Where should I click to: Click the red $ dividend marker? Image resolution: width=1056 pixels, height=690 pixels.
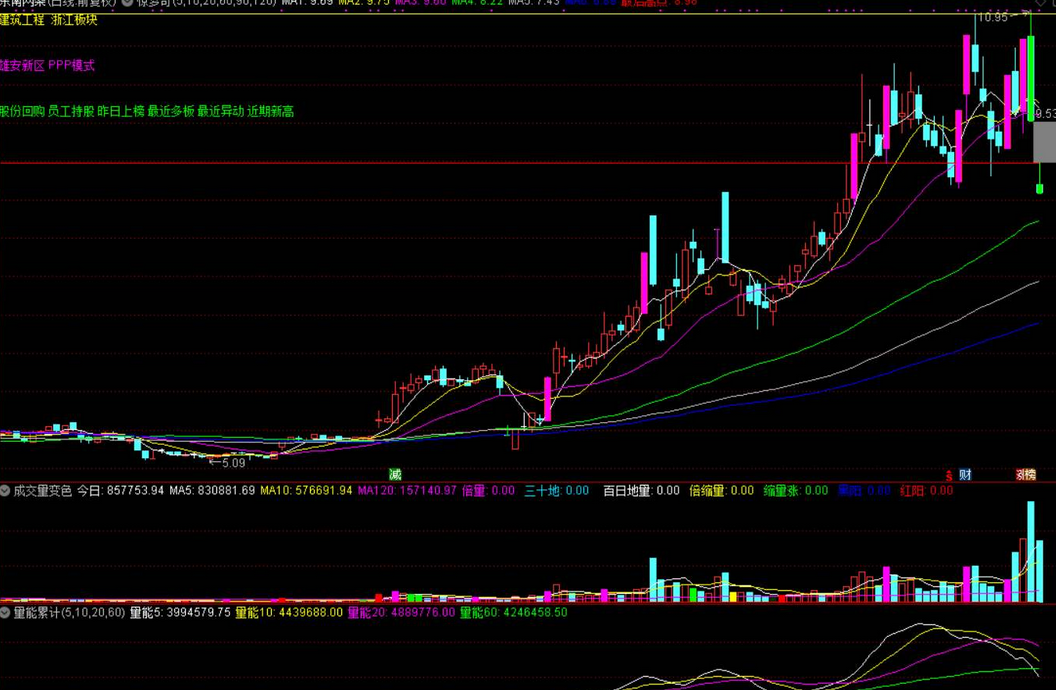coord(949,476)
